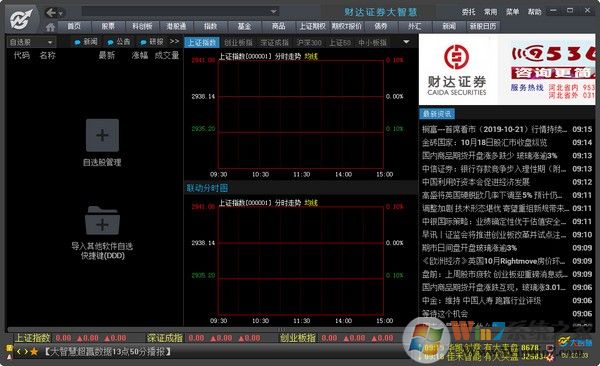Open the 指数 toolbar tab
The height and width of the screenshot is (366, 600).
(x=210, y=26)
